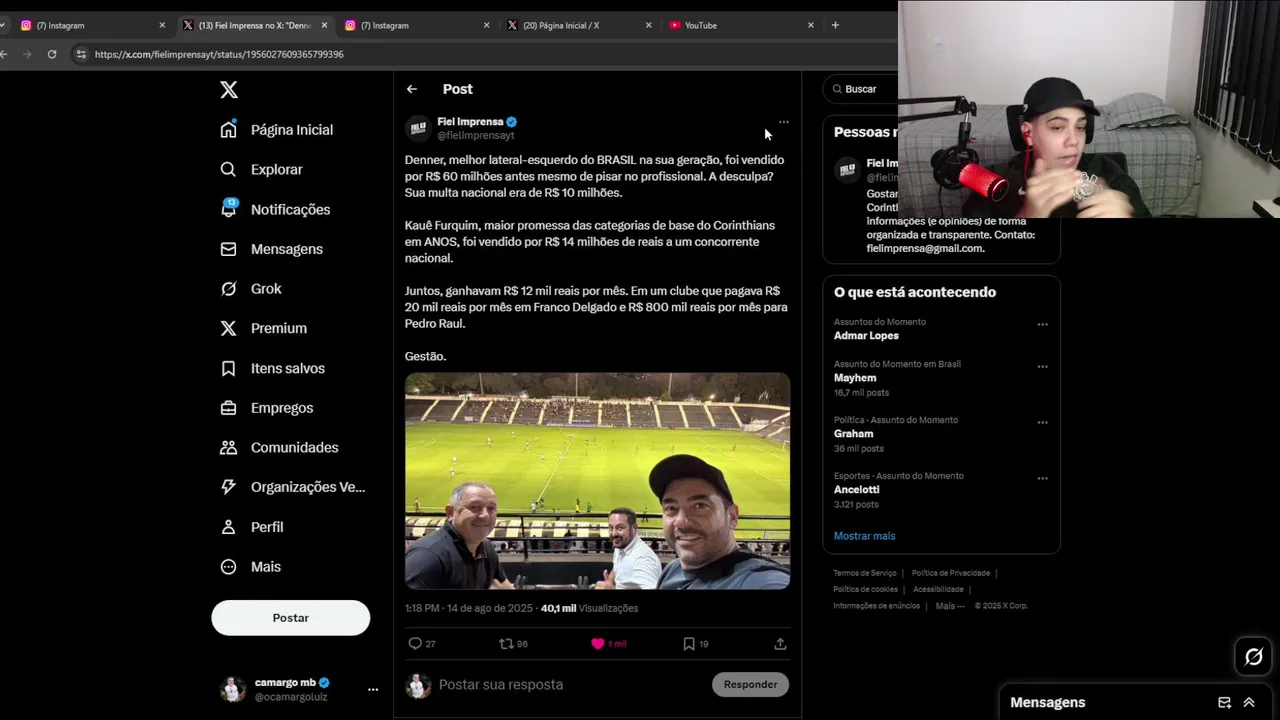The height and width of the screenshot is (720, 1280).
Task: Open Política de cookies footer link
Action: [865, 589]
